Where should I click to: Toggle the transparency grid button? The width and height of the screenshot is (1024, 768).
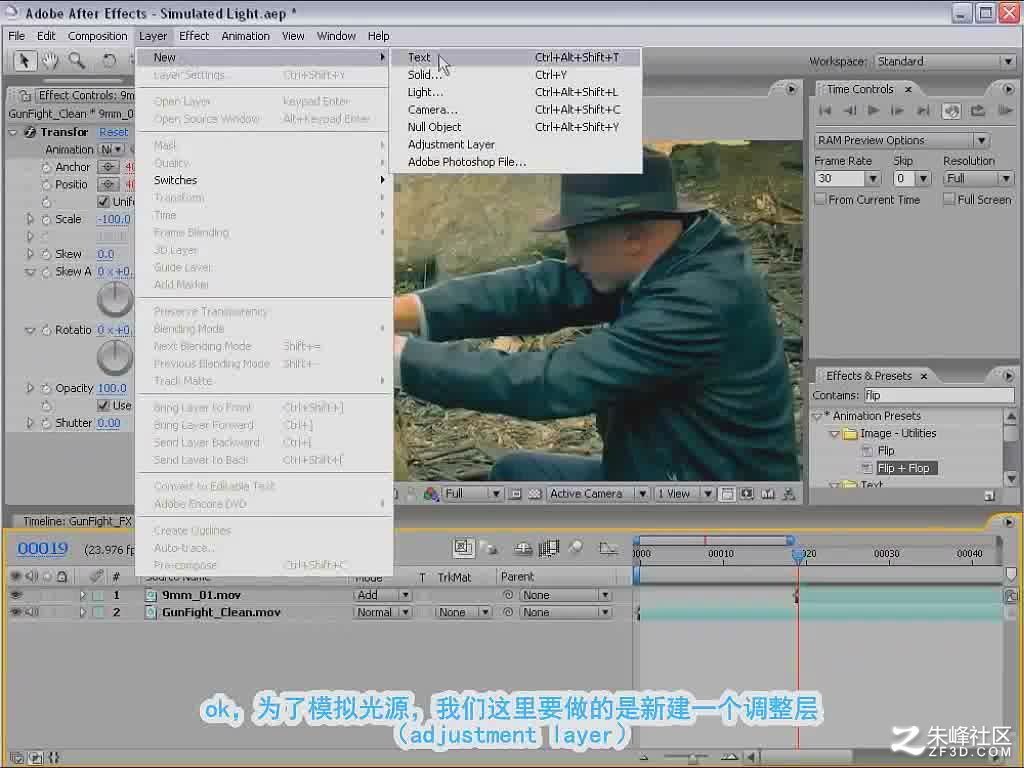pyautogui.click(x=535, y=494)
